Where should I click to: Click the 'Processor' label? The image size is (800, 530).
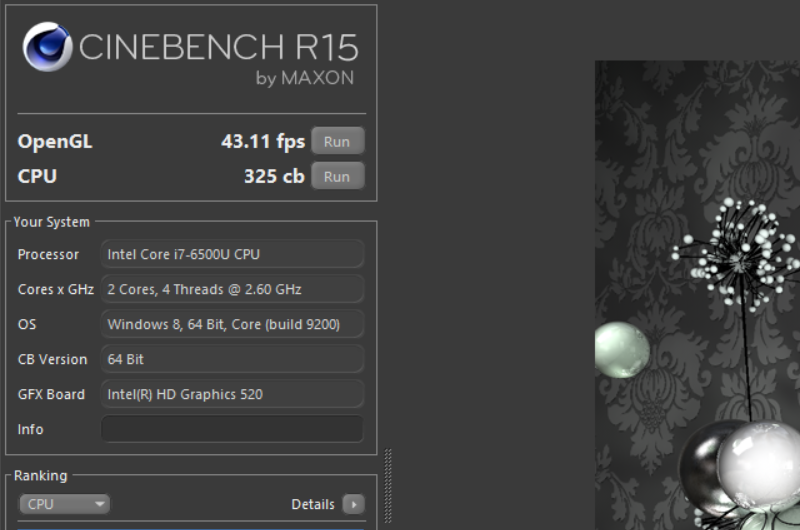point(48,254)
